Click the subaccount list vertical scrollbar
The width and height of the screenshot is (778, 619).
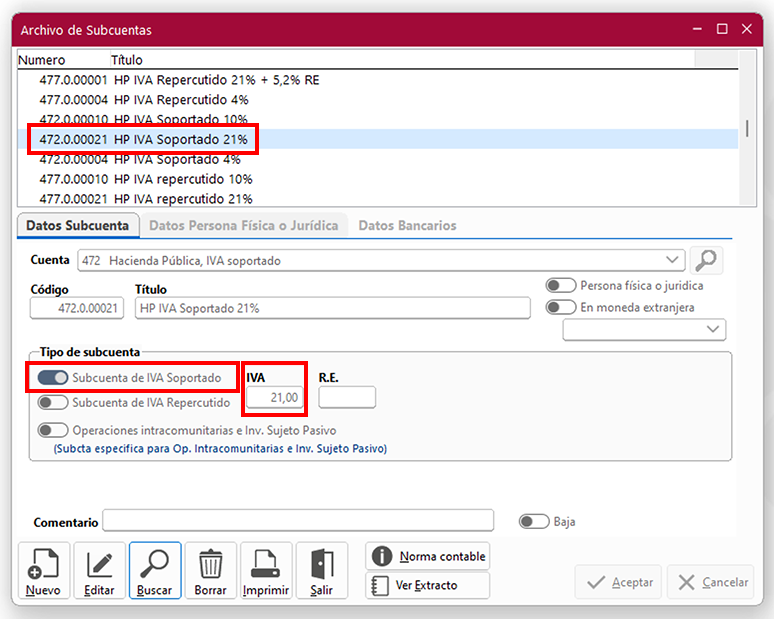(745, 130)
